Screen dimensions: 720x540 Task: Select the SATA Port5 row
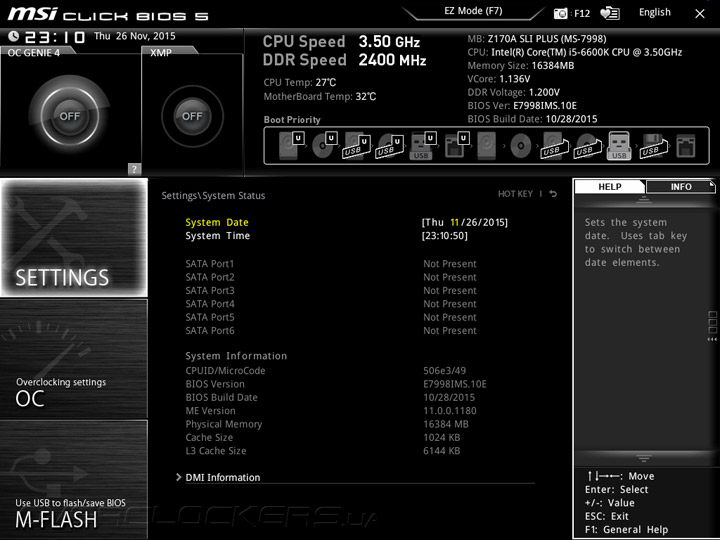point(331,317)
